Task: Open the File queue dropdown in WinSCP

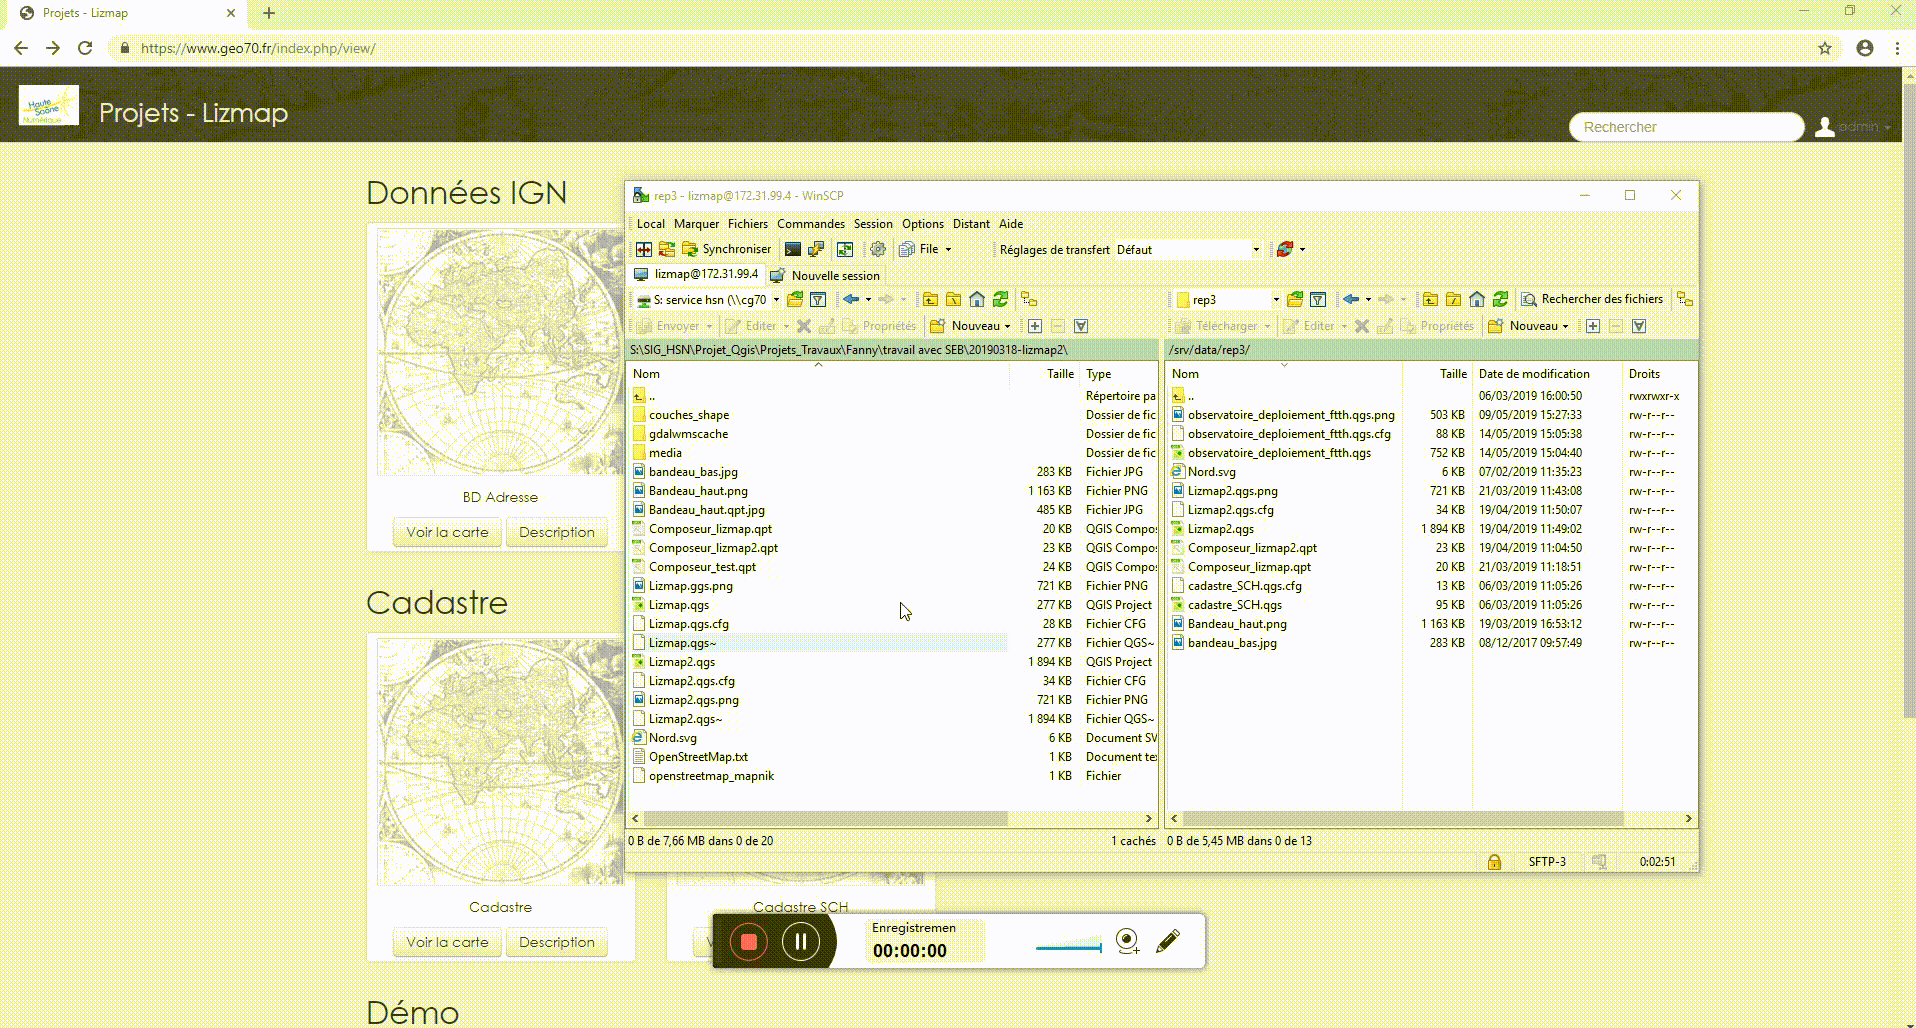Action: point(925,249)
